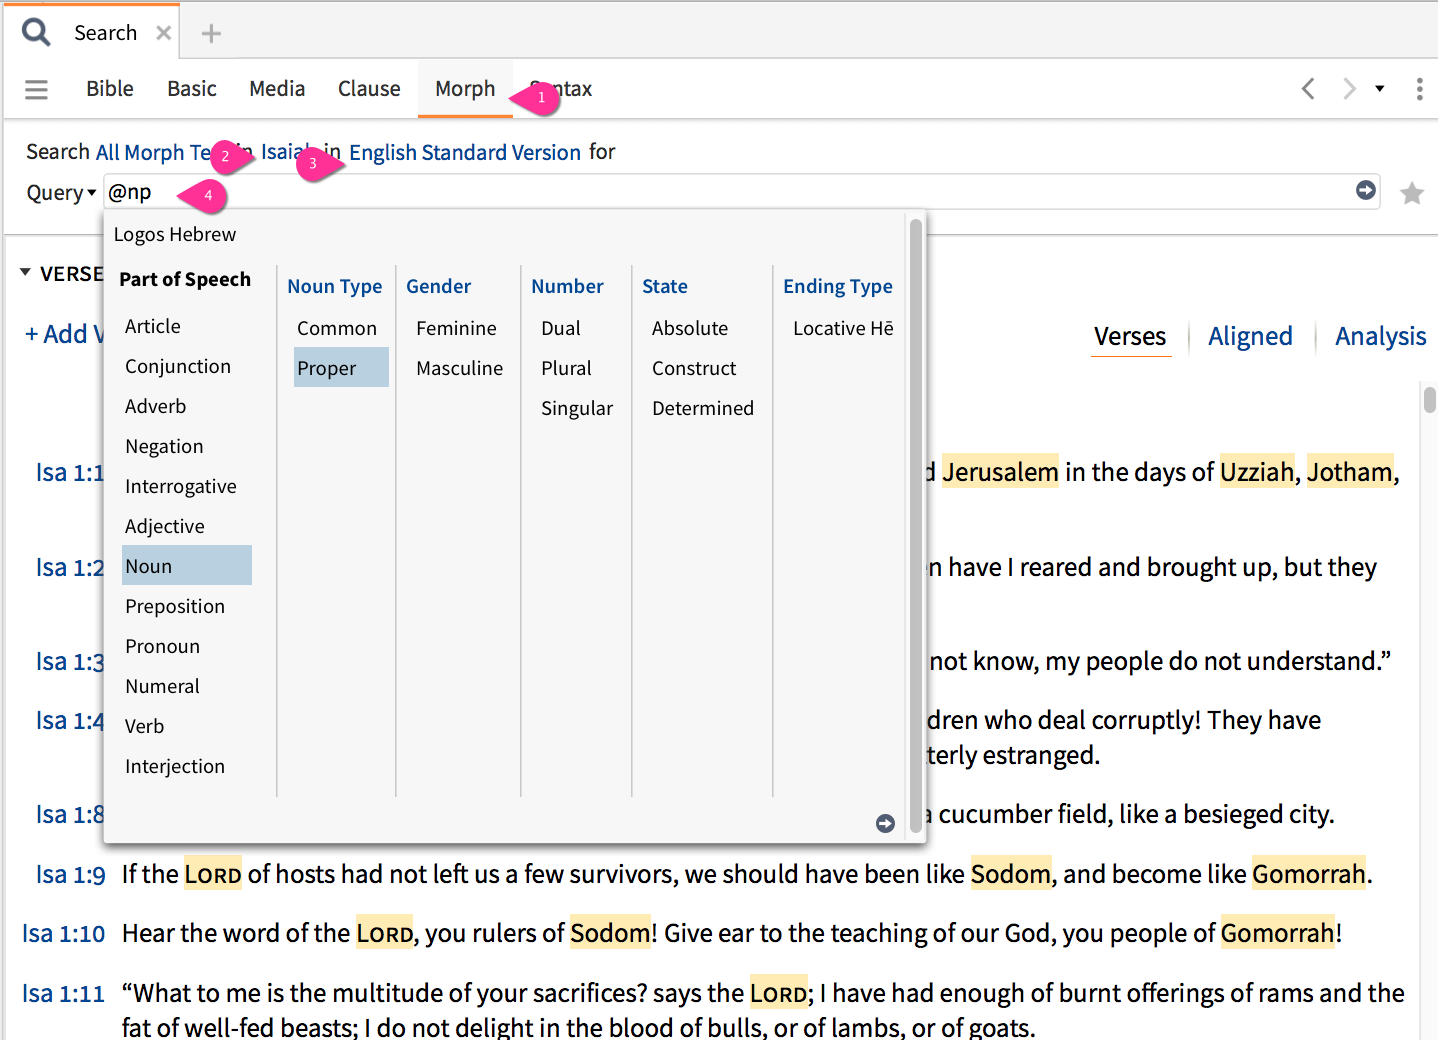
Task: Open a new tab with plus icon
Action: [211, 34]
